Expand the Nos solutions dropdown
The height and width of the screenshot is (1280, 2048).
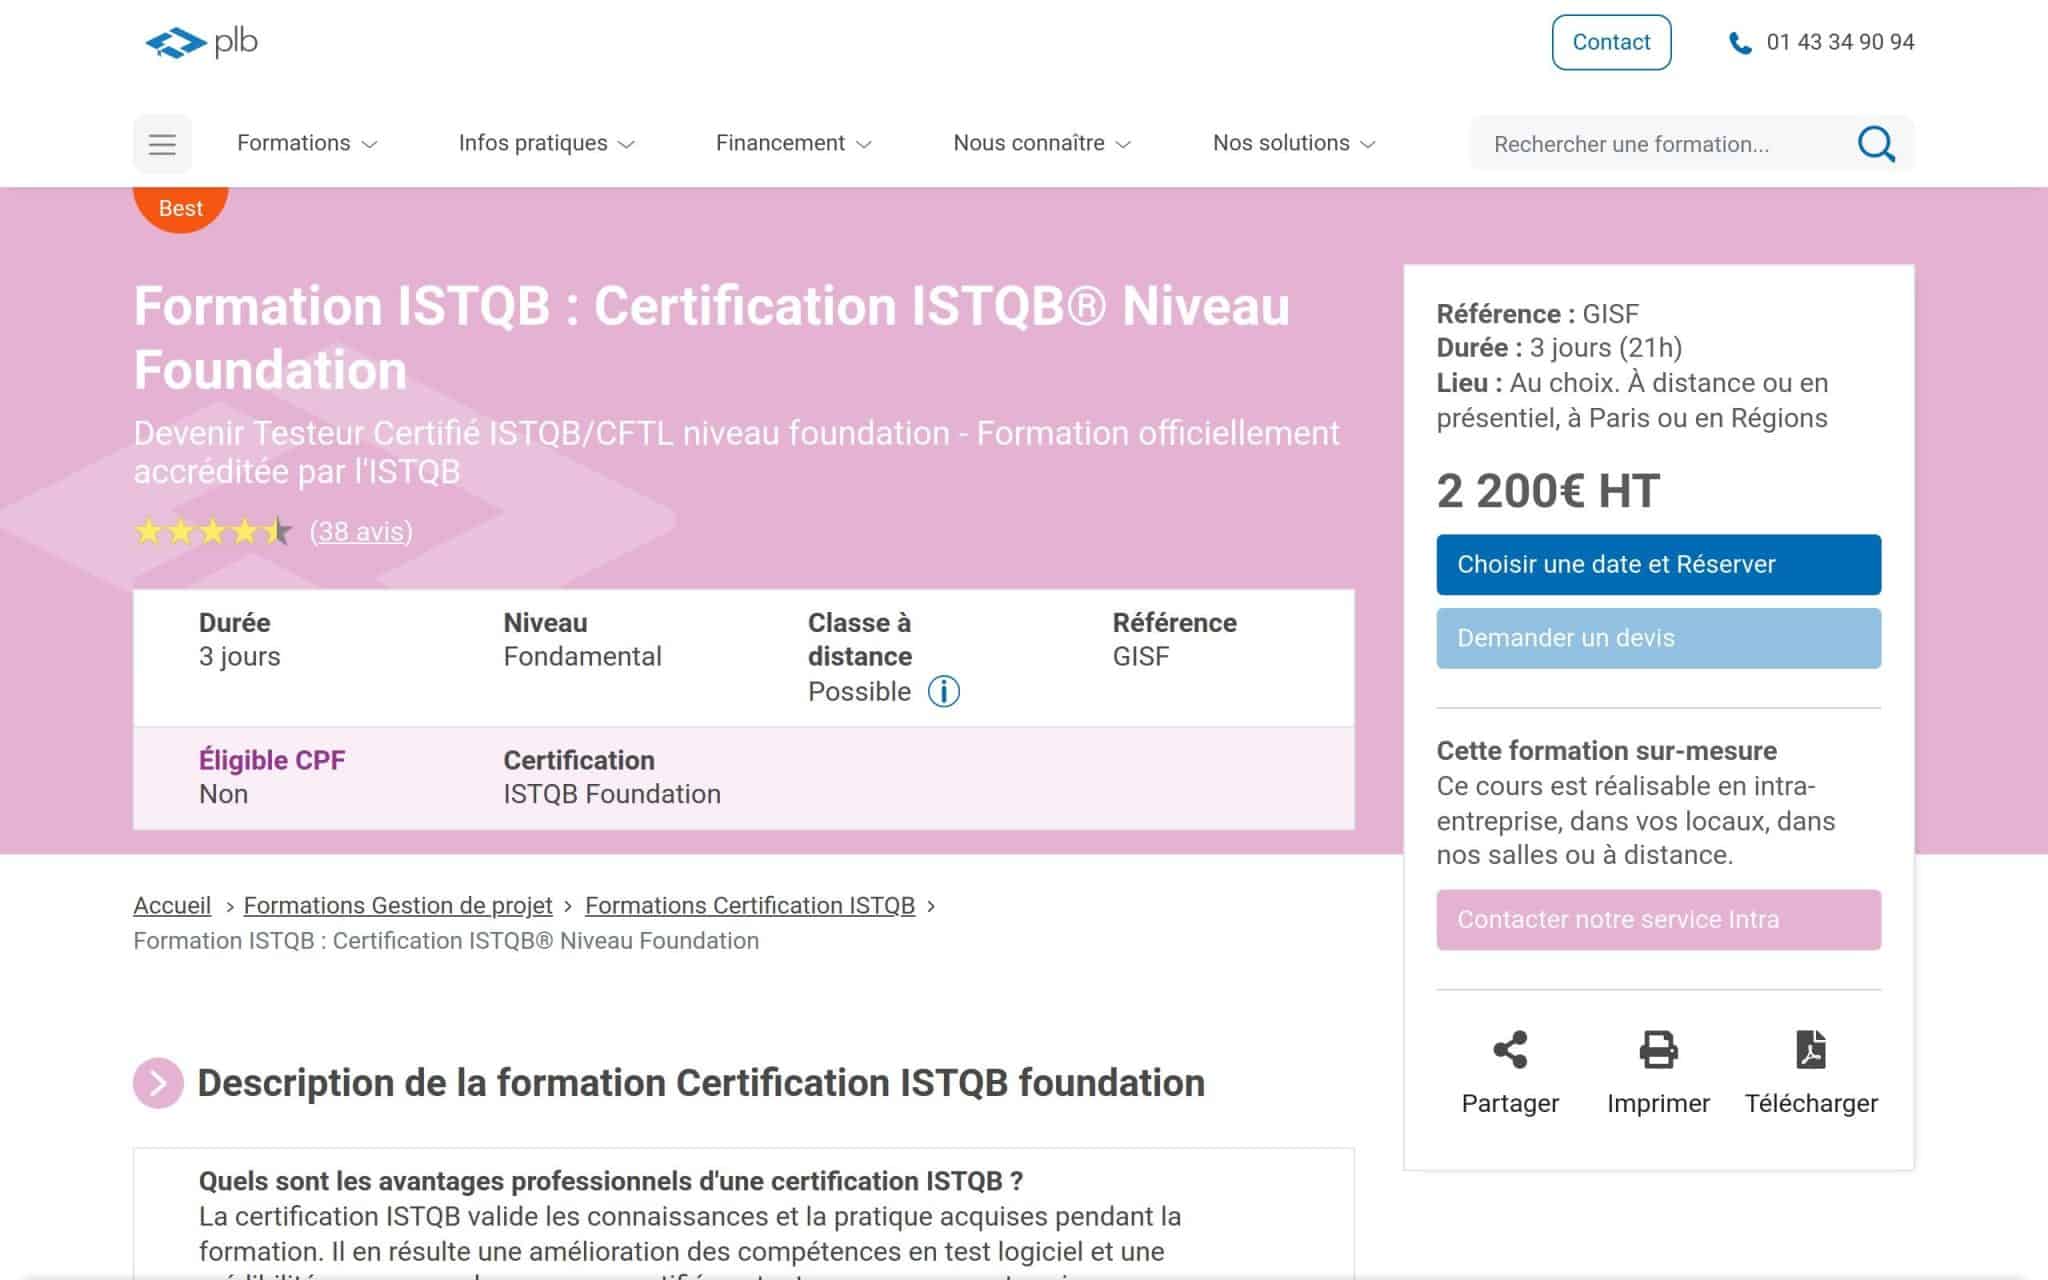[x=1294, y=143]
